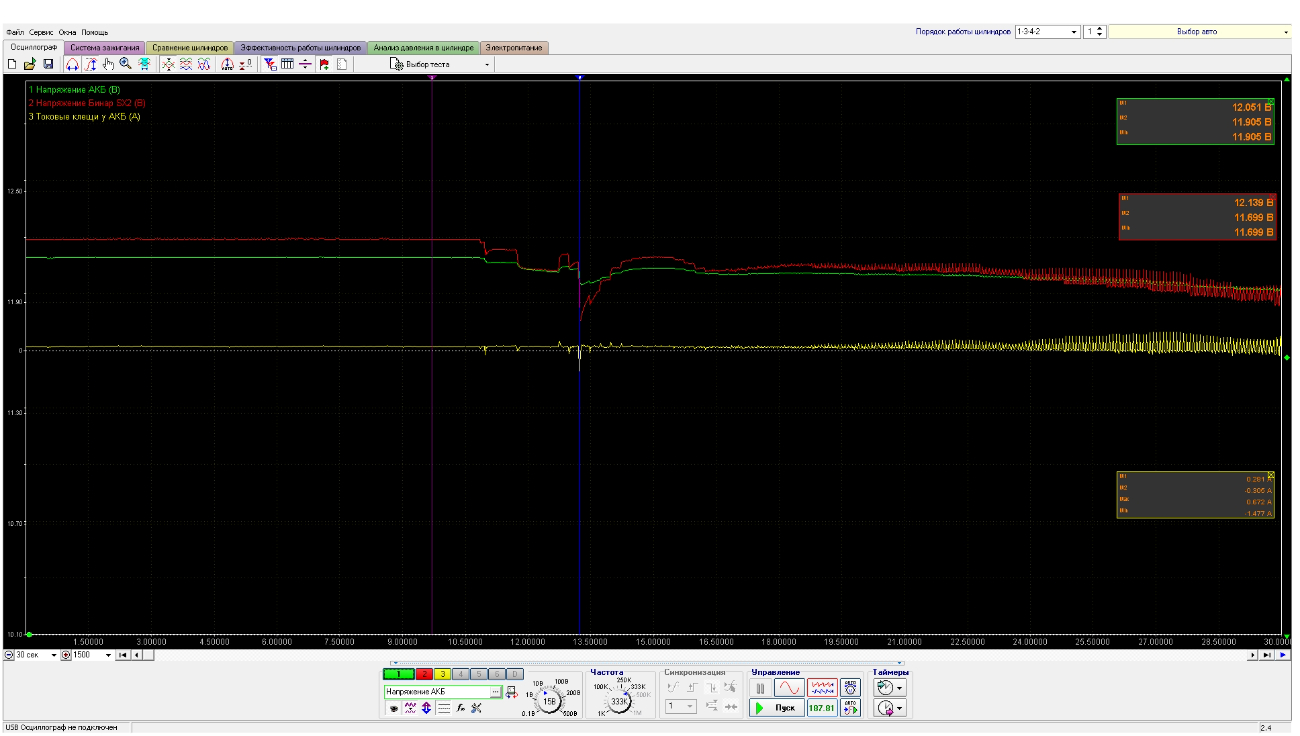
Task: Open the cylinder order 1-3-4-2 dropdown
Action: pyautogui.click(x=1047, y=31)
